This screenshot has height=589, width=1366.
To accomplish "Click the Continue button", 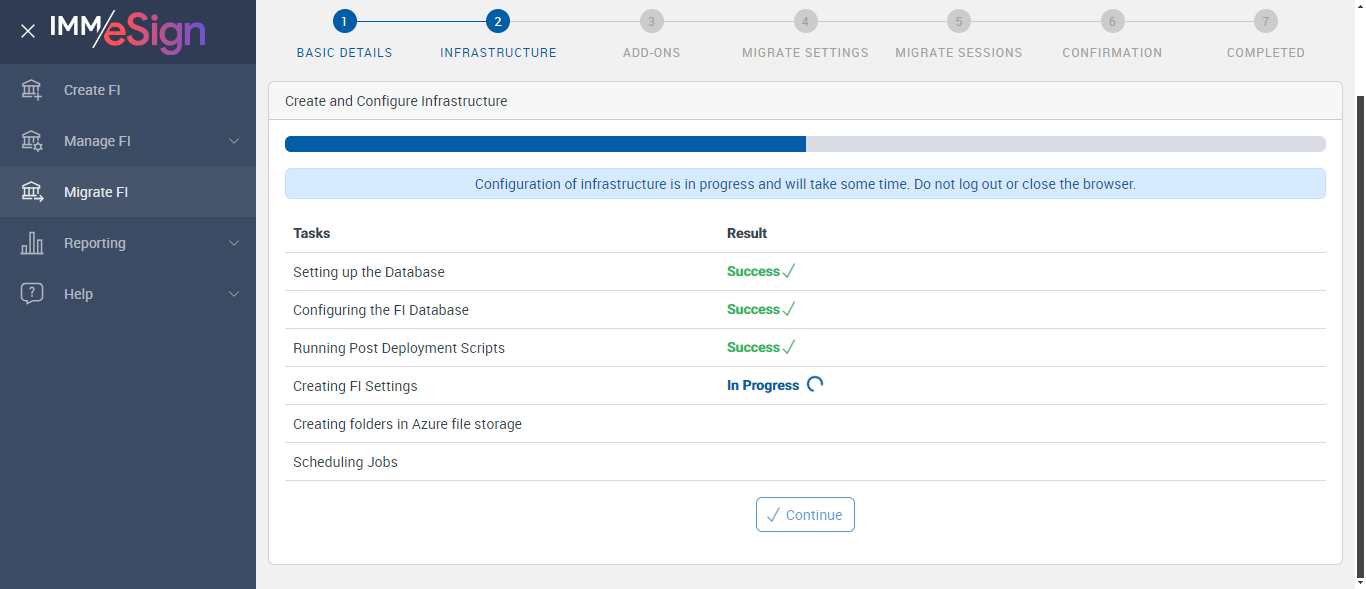I will click(805, 515).
